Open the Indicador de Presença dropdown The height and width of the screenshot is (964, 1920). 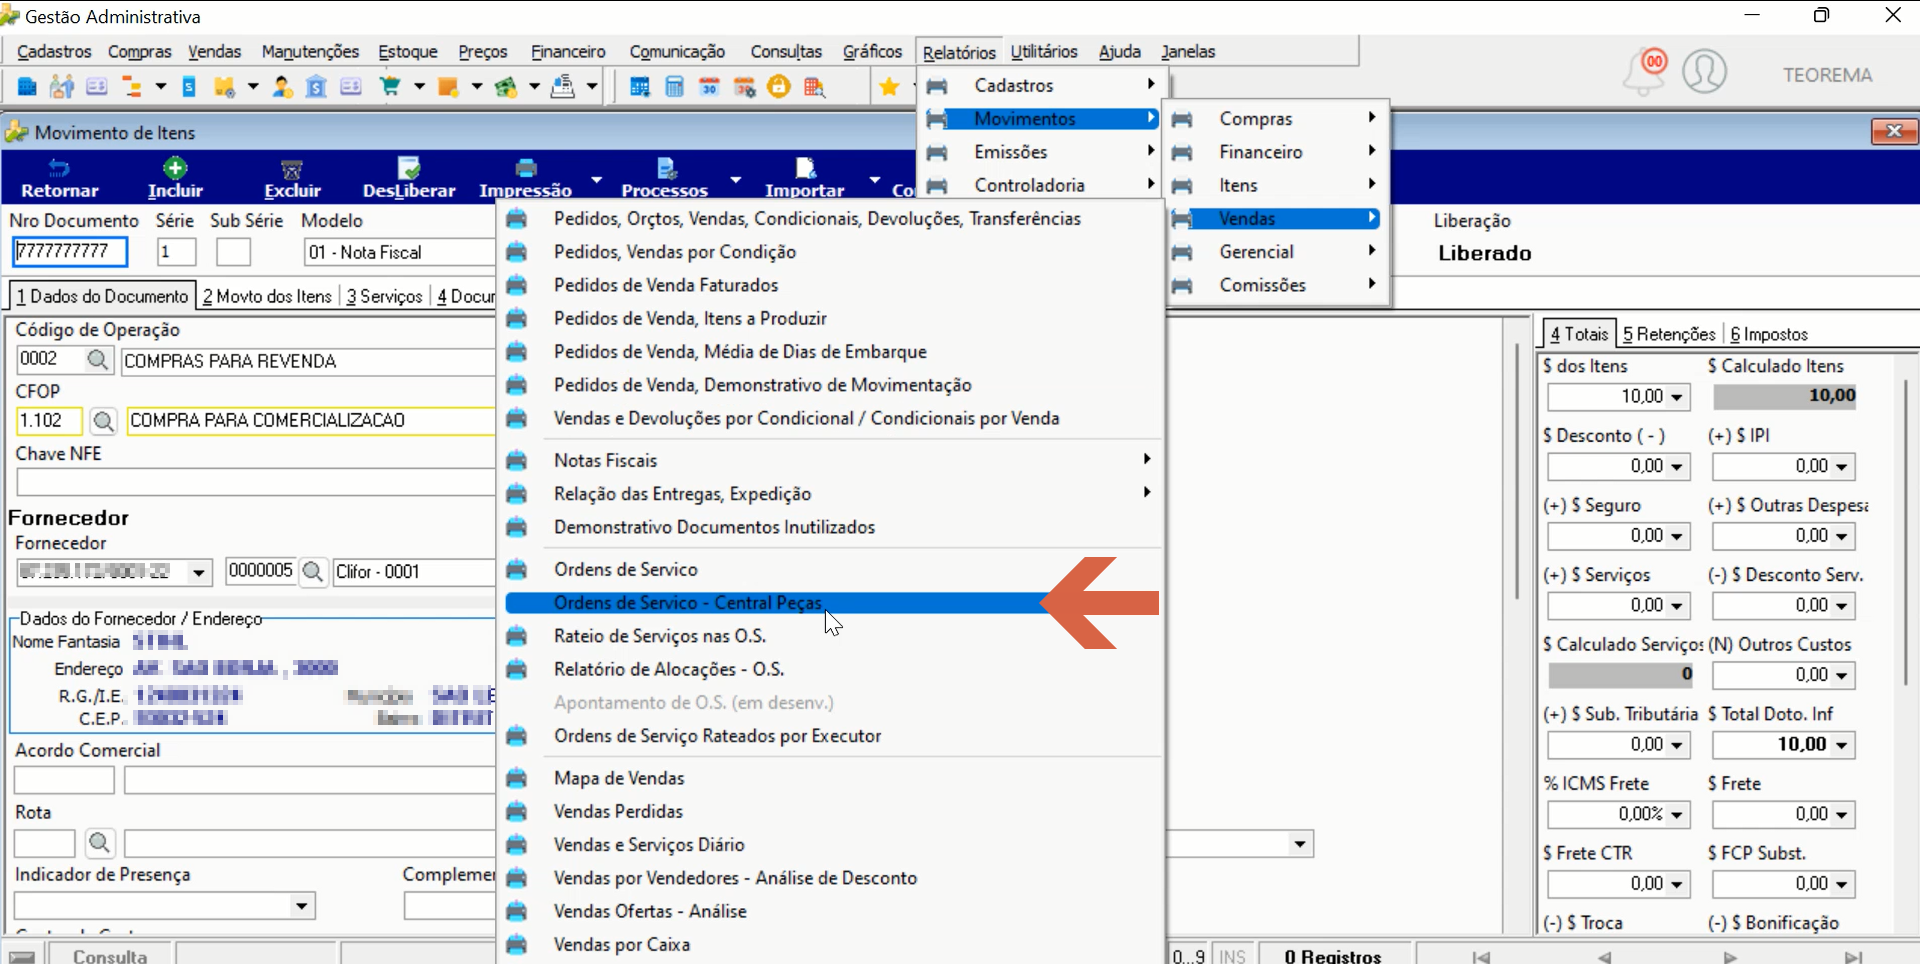(301, 906)
